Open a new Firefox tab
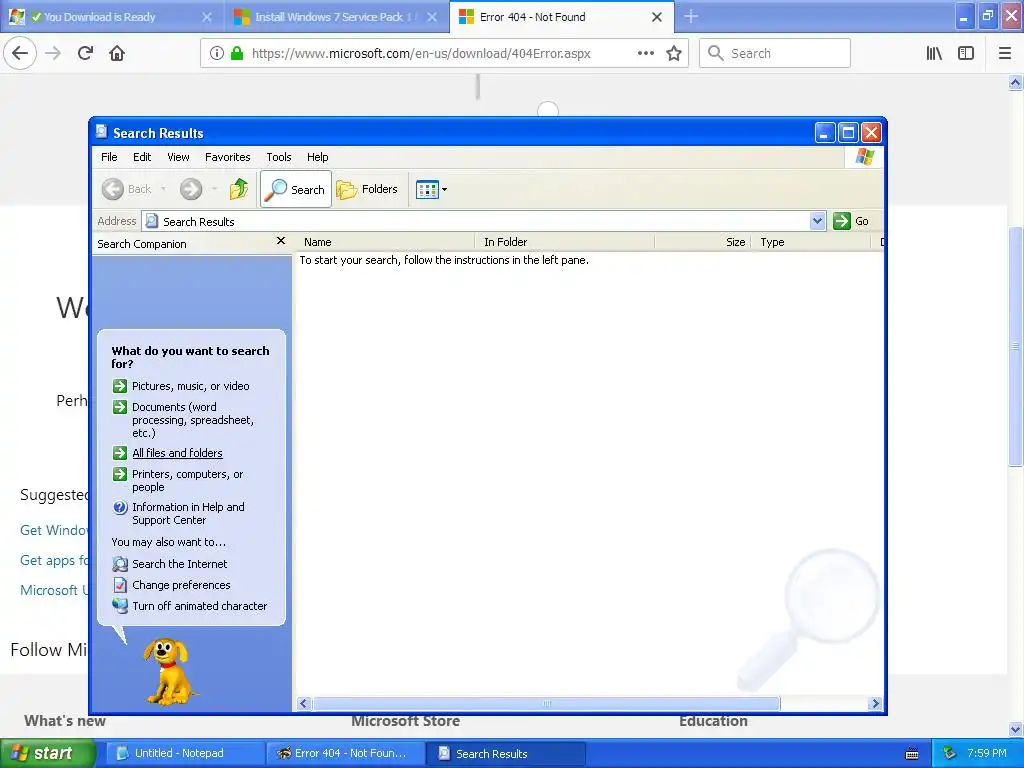 click(691, 17)
